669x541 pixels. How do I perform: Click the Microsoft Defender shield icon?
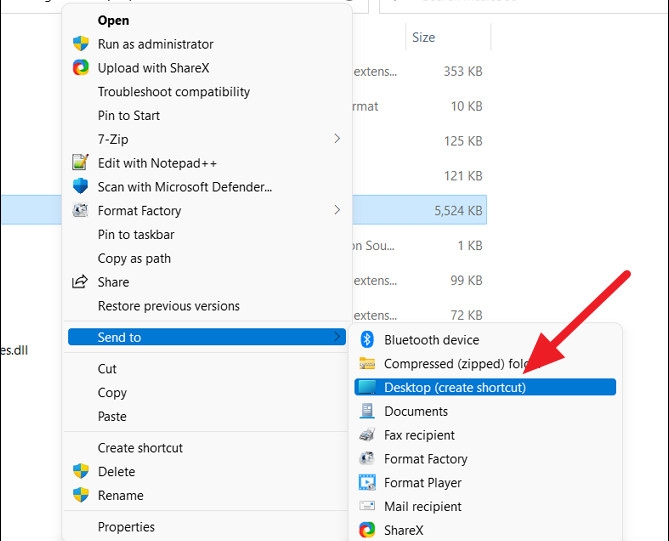(x=81, y=187)
